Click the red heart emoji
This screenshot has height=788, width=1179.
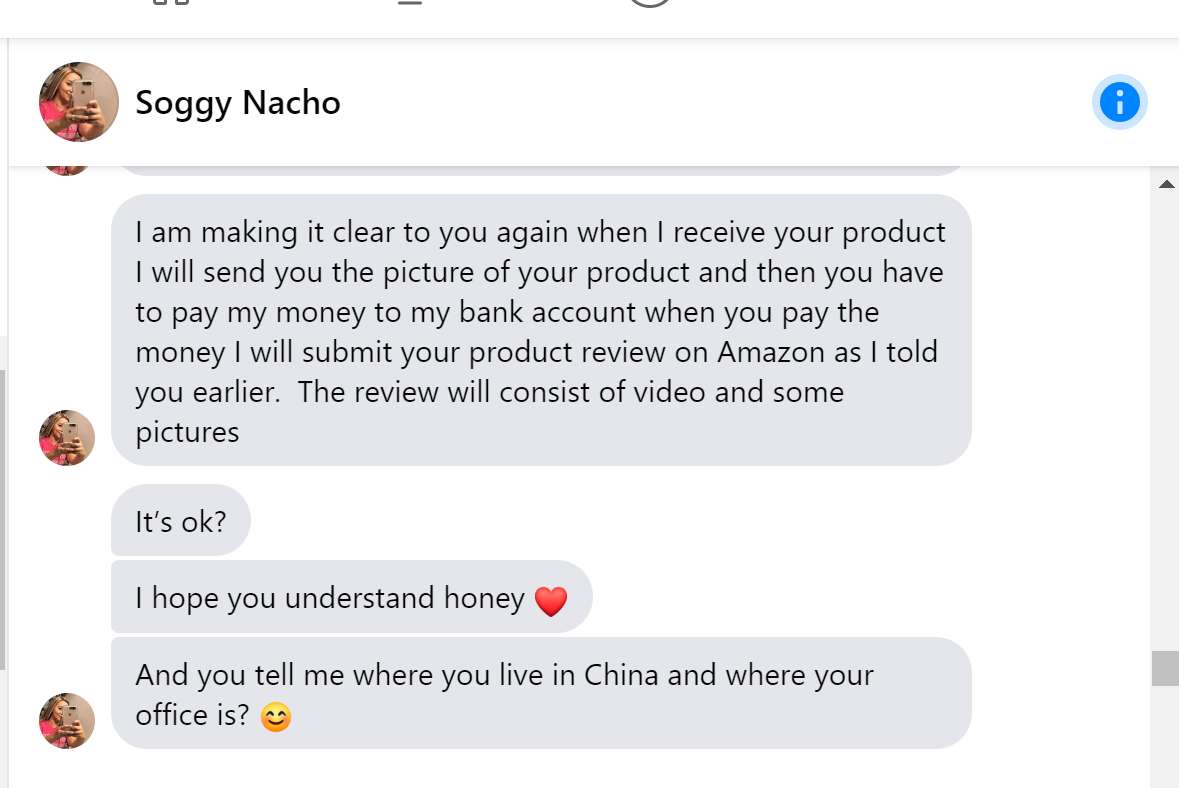[x=551, y=601]
